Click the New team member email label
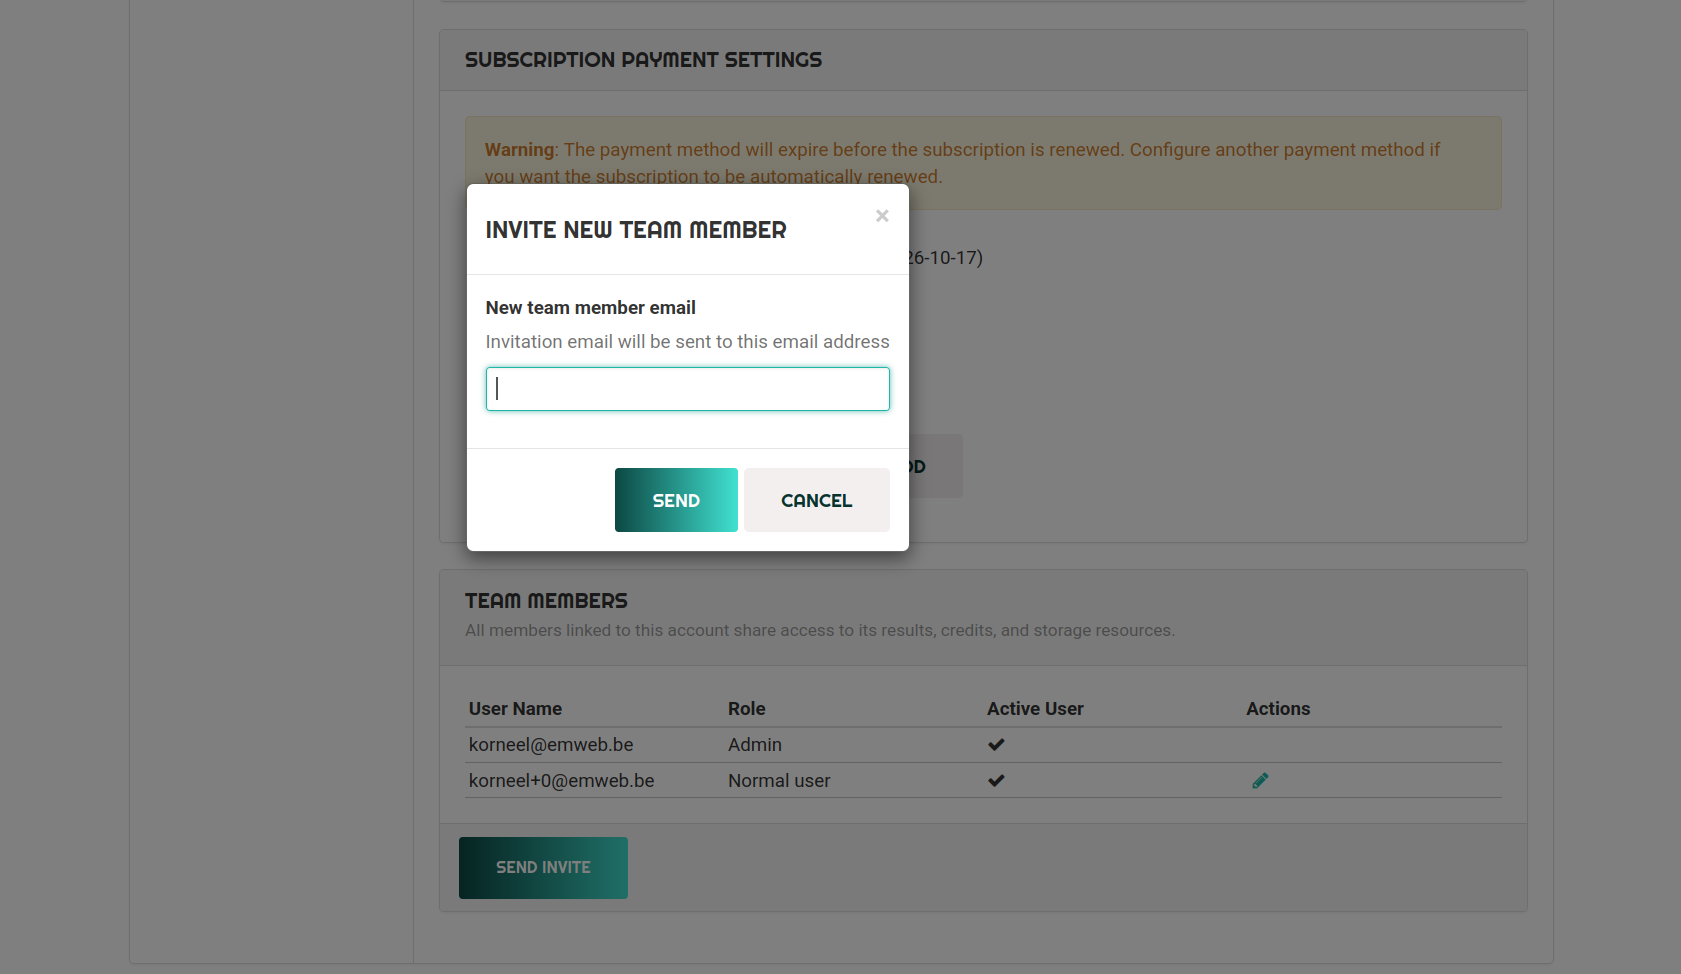The width and height of the screenshot is (1681, 974). coord(590,308)
